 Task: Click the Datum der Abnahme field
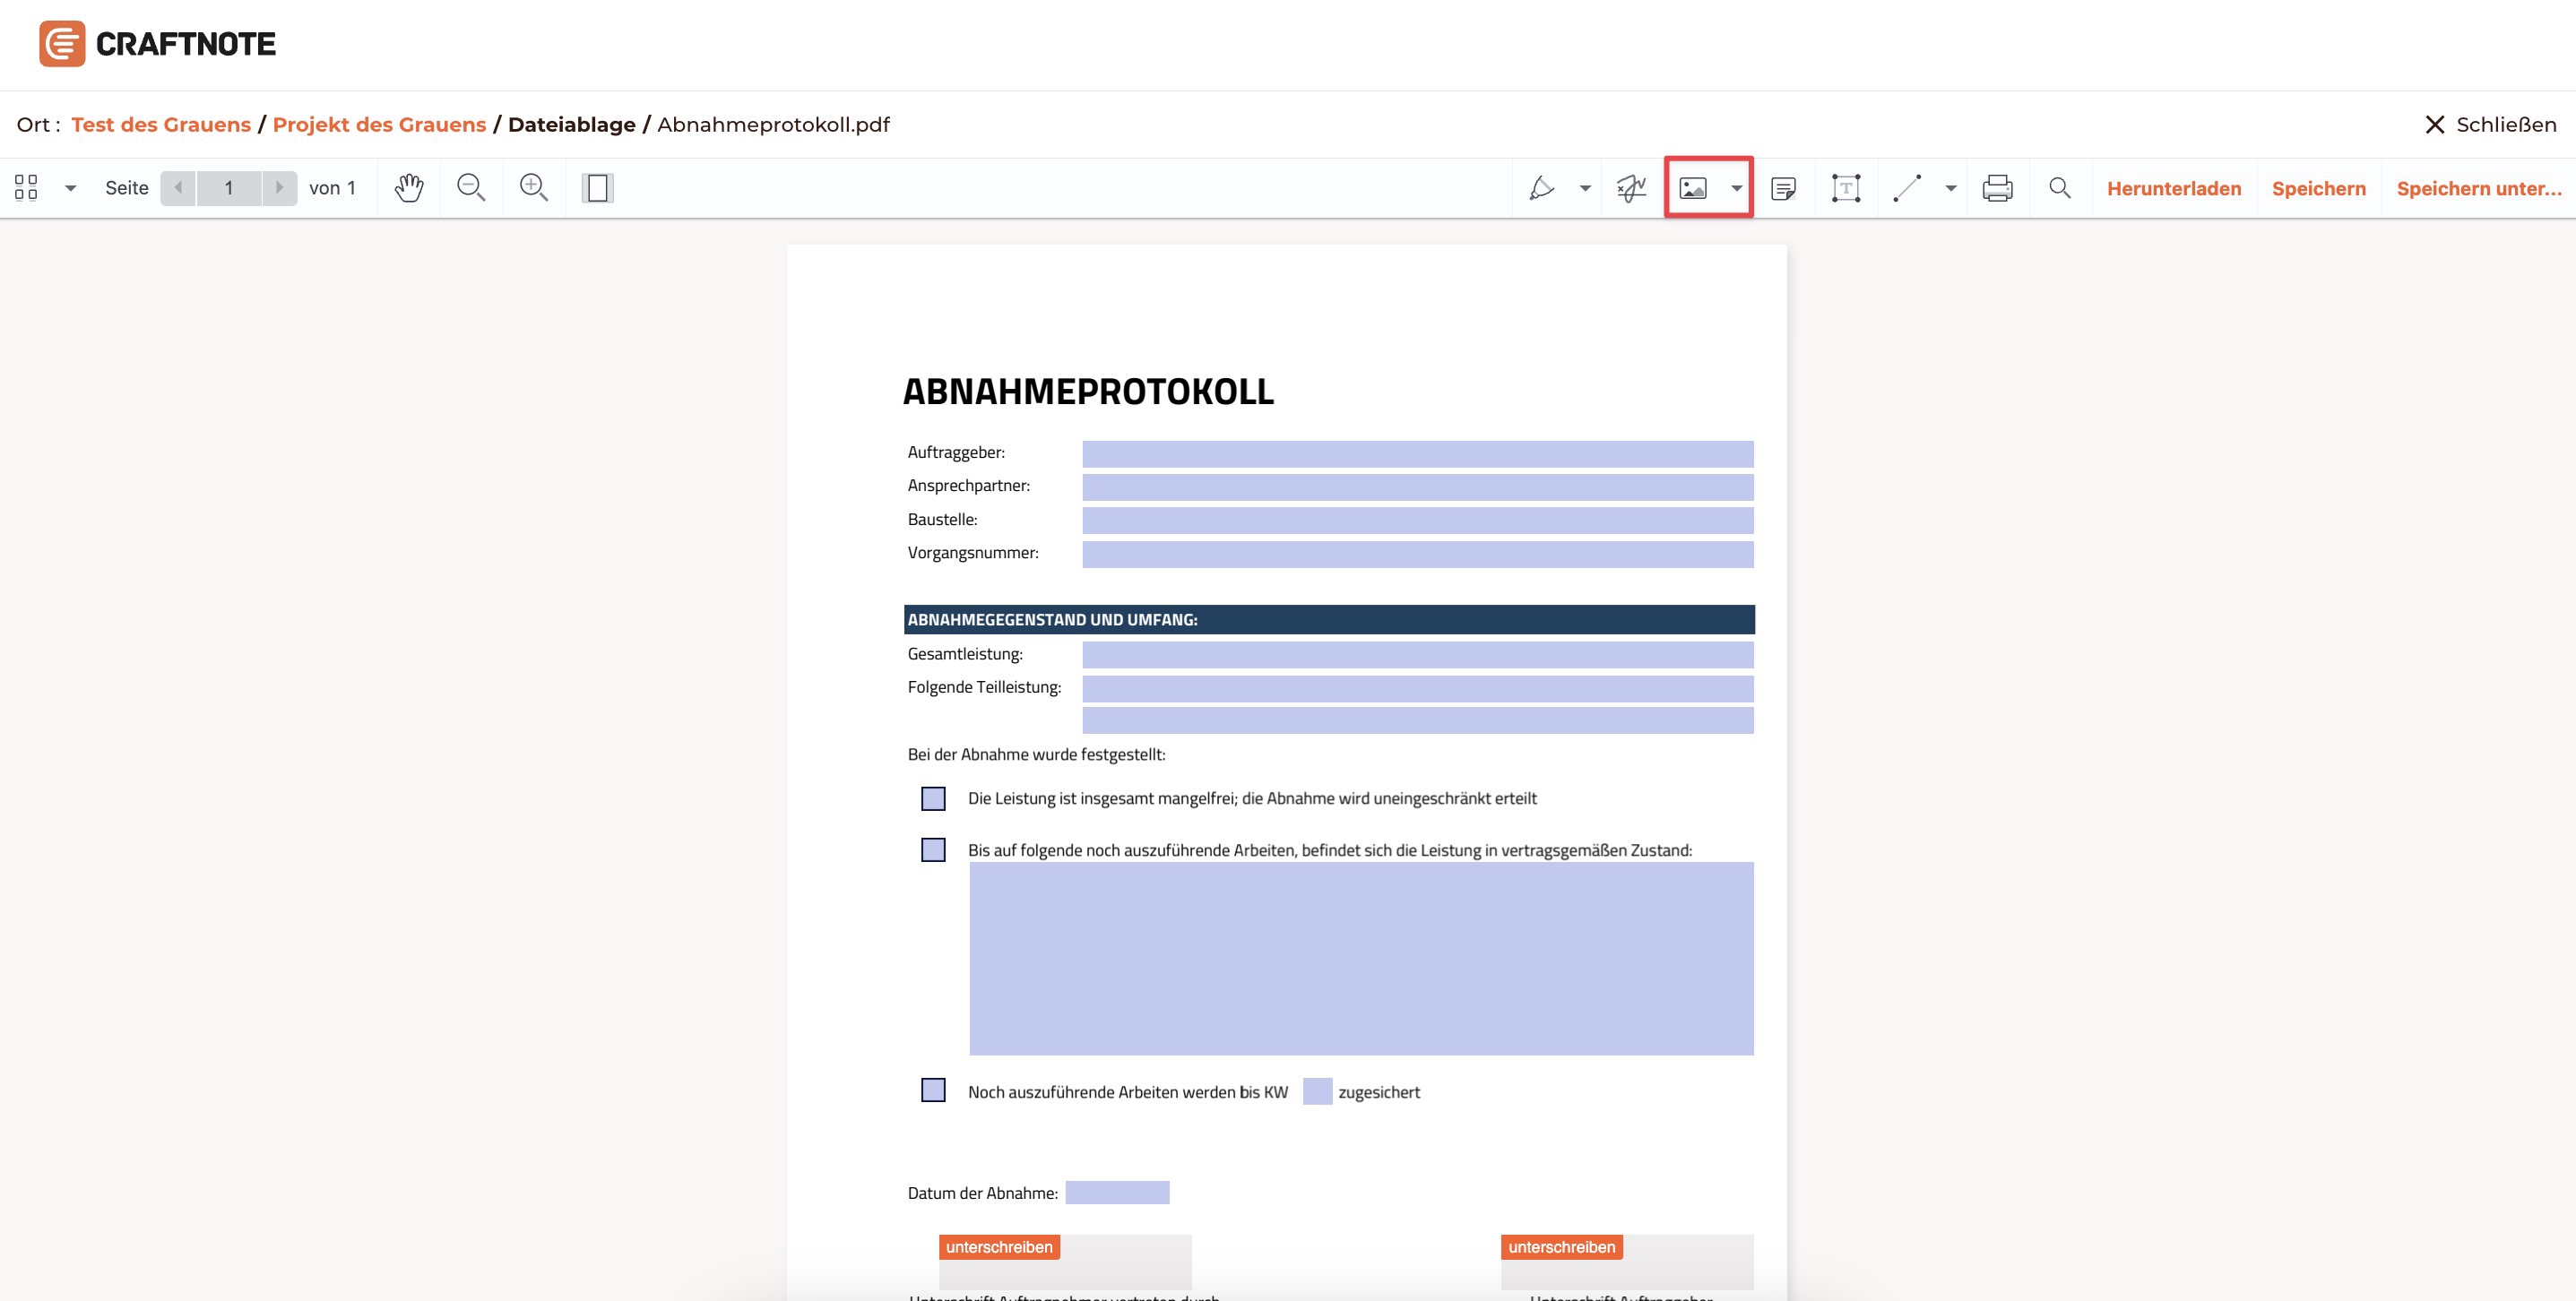click(x=1117, y=1192)
